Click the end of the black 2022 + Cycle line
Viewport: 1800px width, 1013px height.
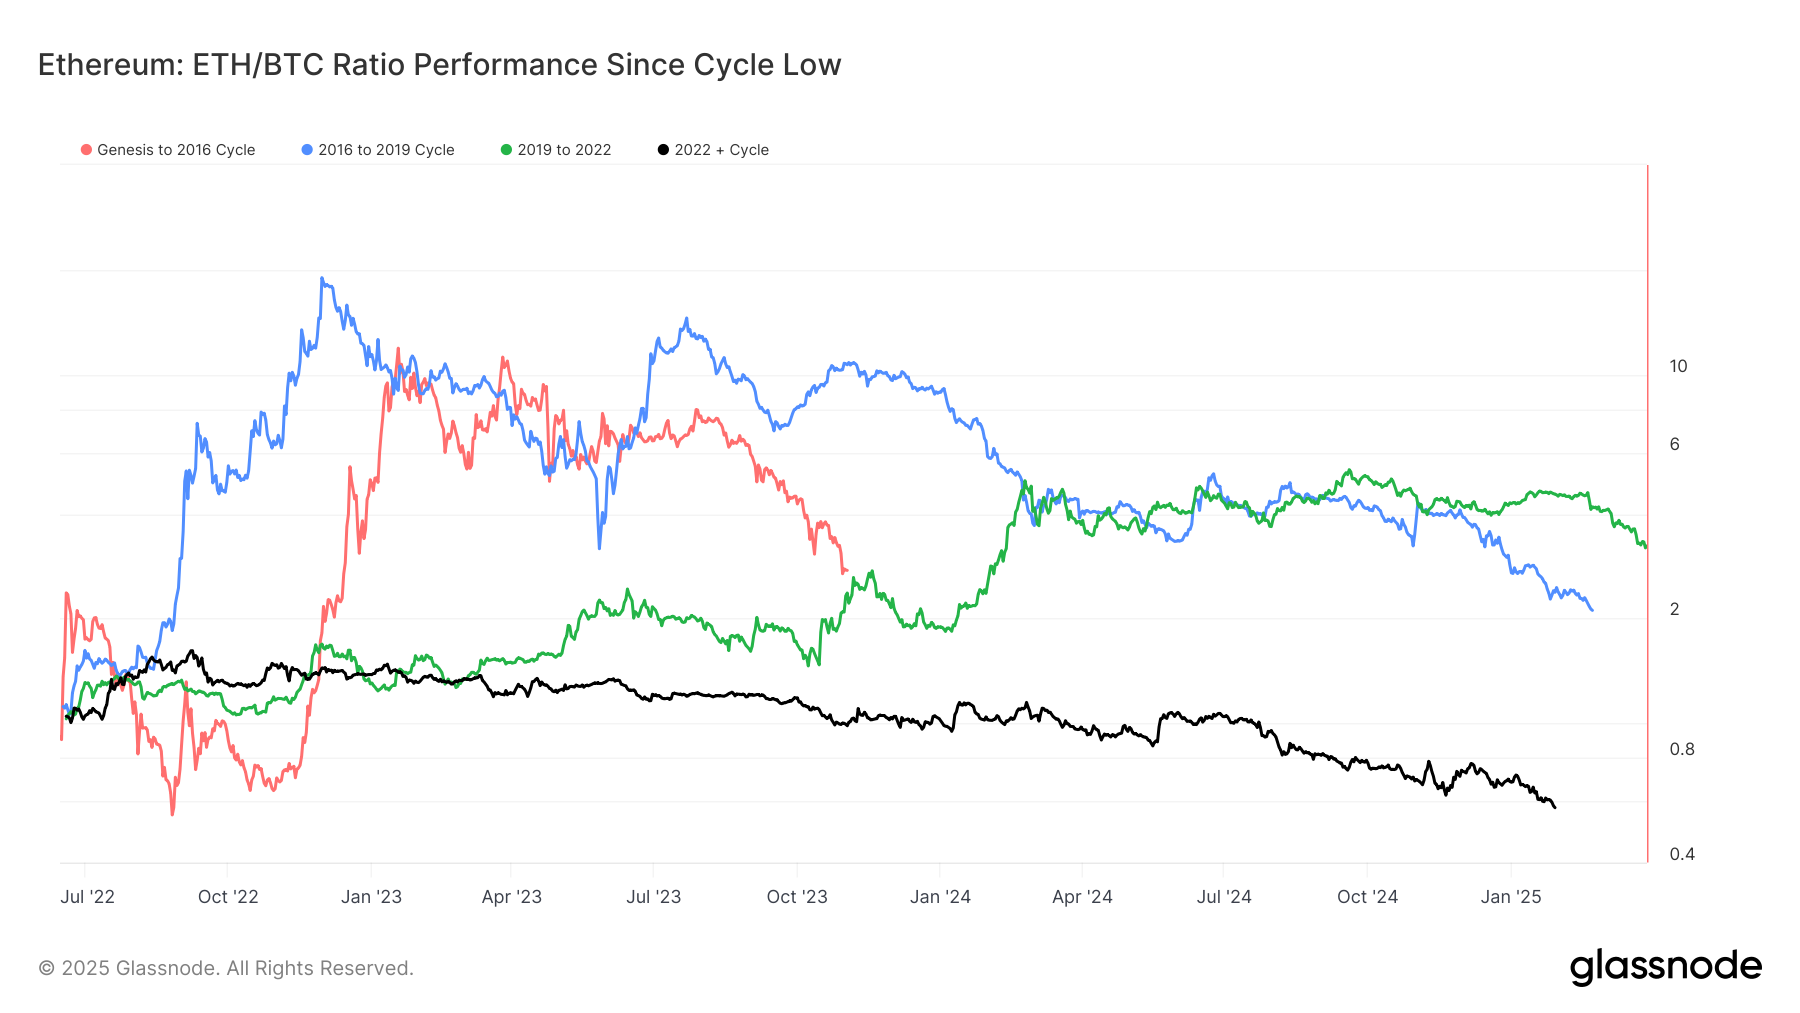(1555, 807)
